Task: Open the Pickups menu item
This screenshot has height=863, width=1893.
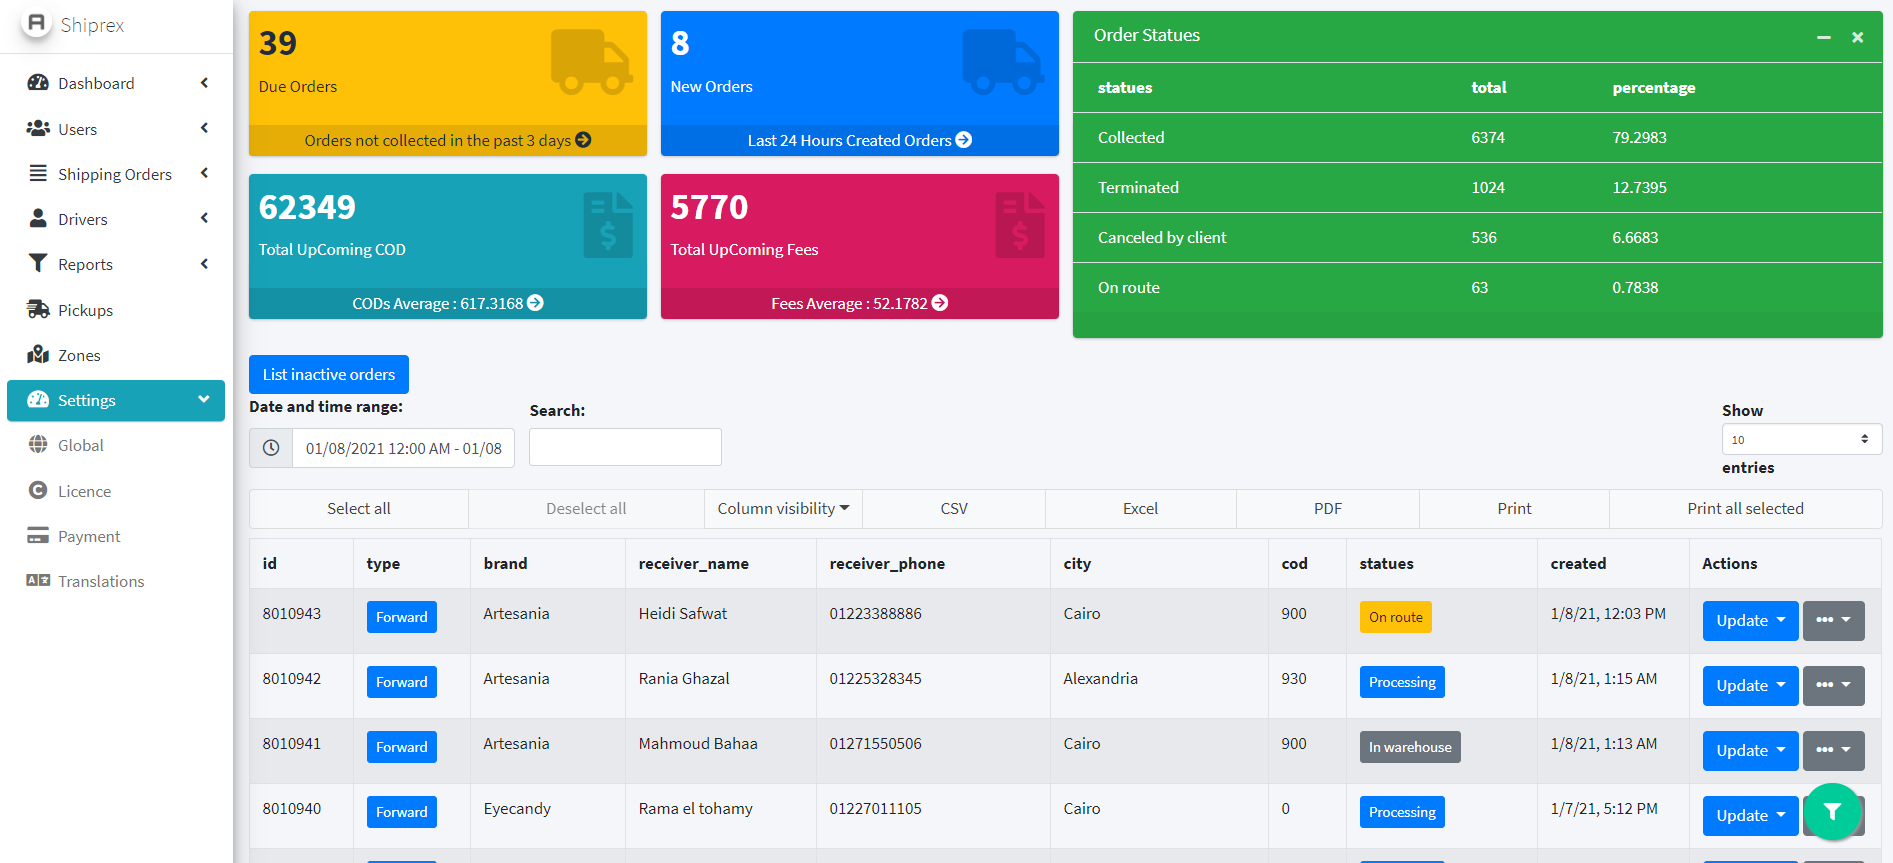Action: coord(116,310)
